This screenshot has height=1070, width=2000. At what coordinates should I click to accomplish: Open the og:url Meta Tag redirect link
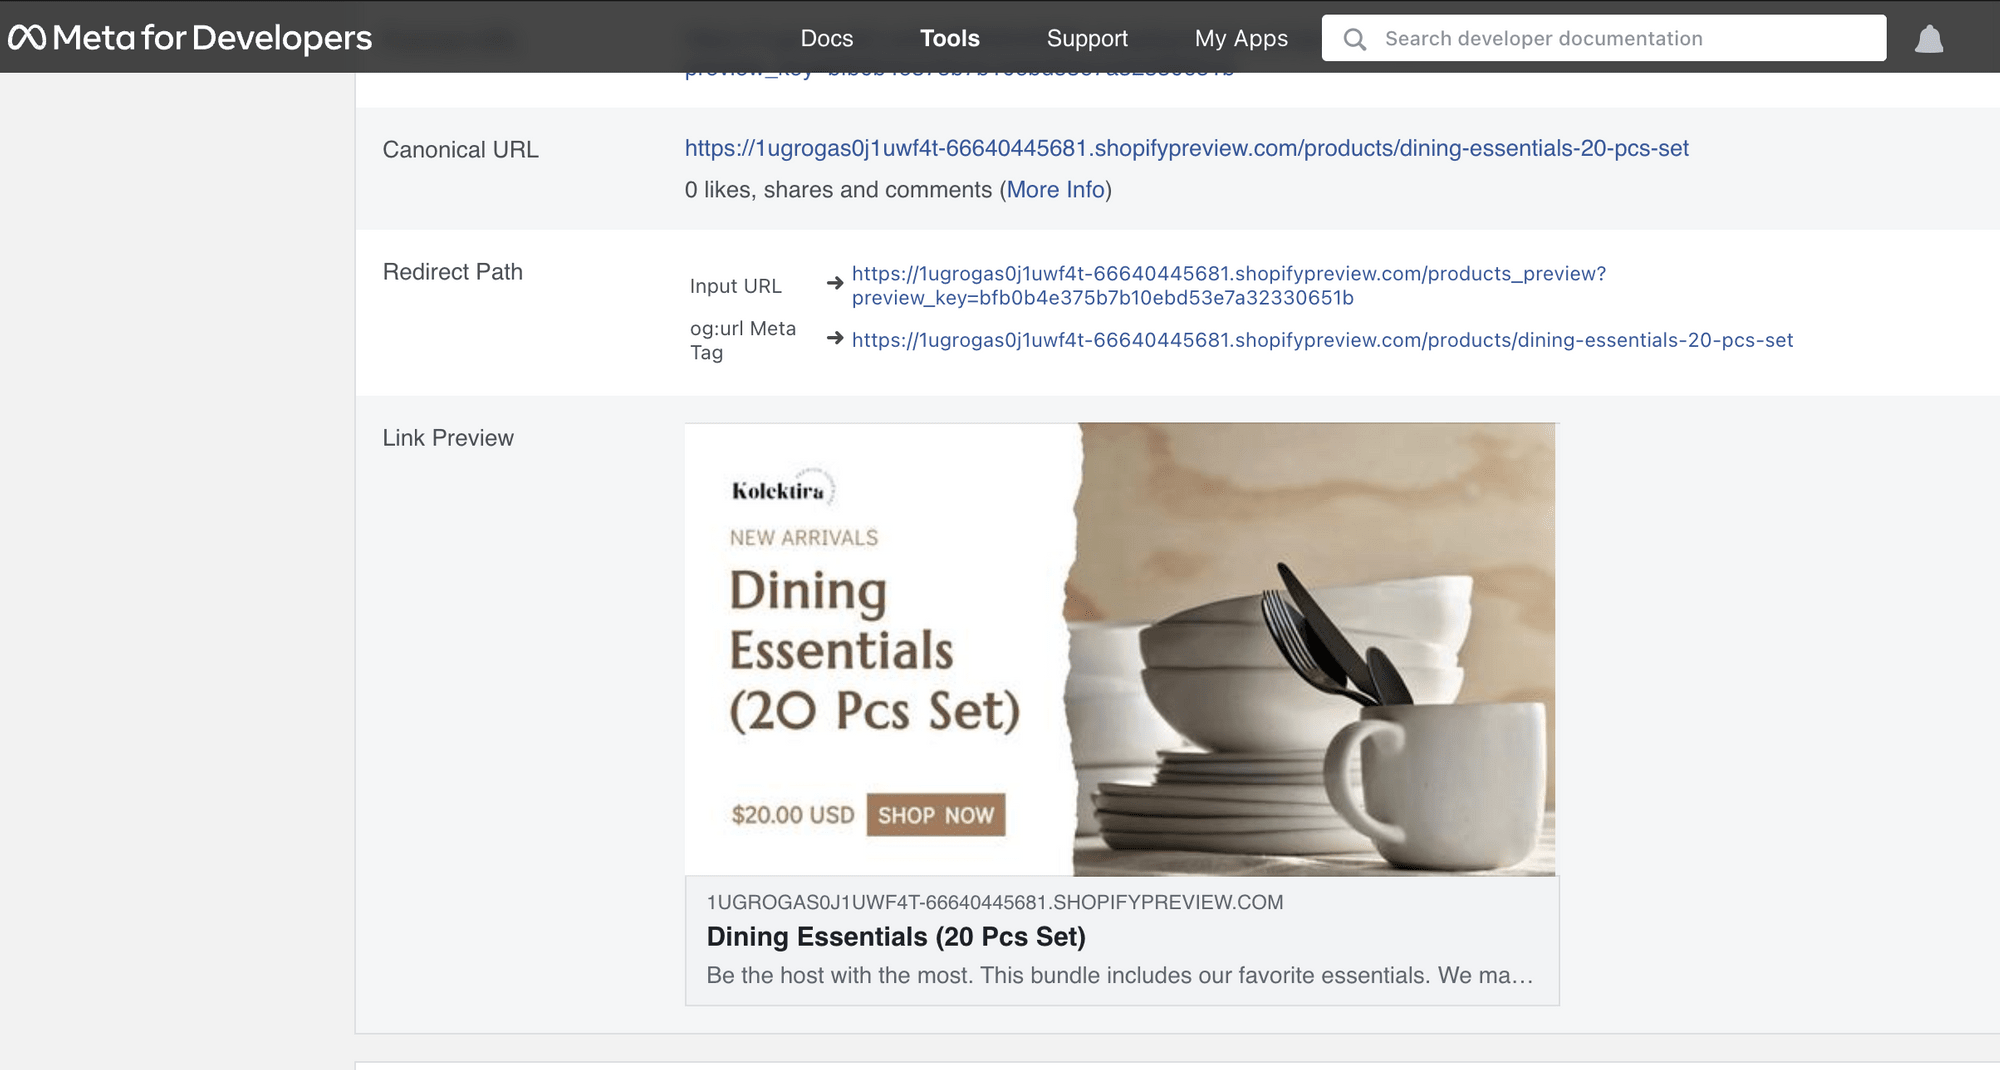pyautogui.click(x=1322, y=340)
